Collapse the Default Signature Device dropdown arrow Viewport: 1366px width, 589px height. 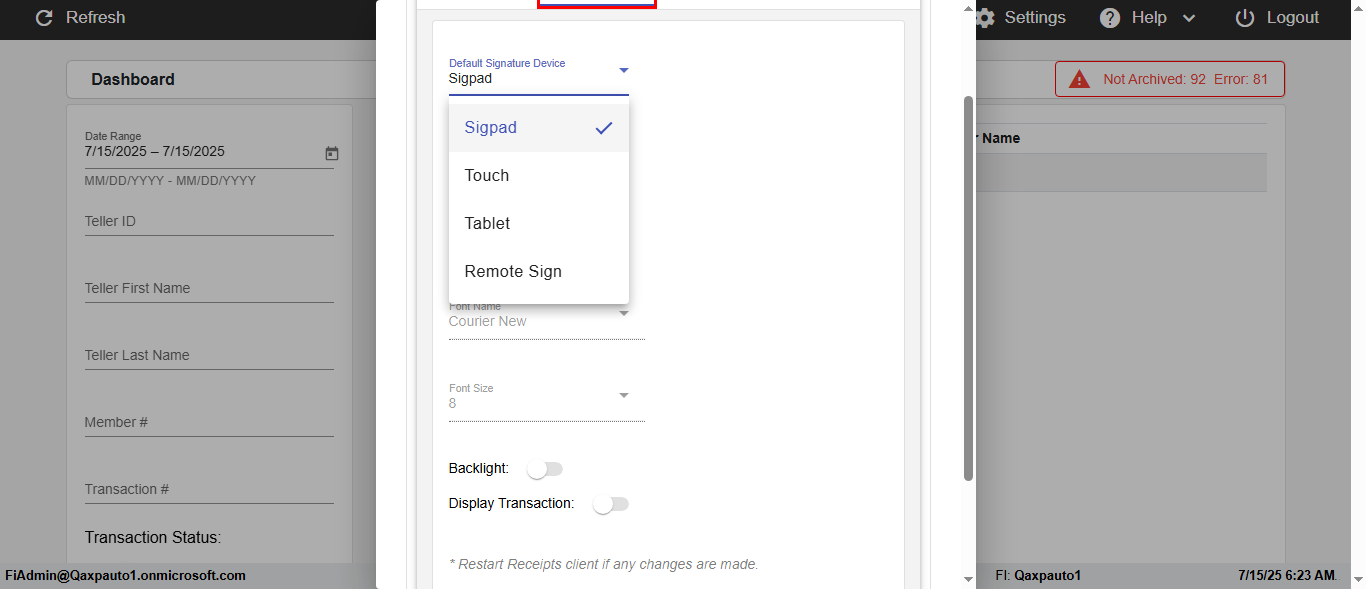623,70
